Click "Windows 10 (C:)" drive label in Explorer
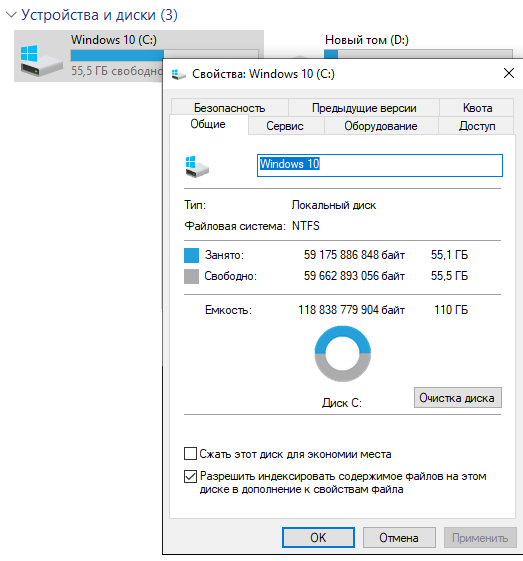Image resolution: width=523 pixels, height=561 pixels. (114, 40)
